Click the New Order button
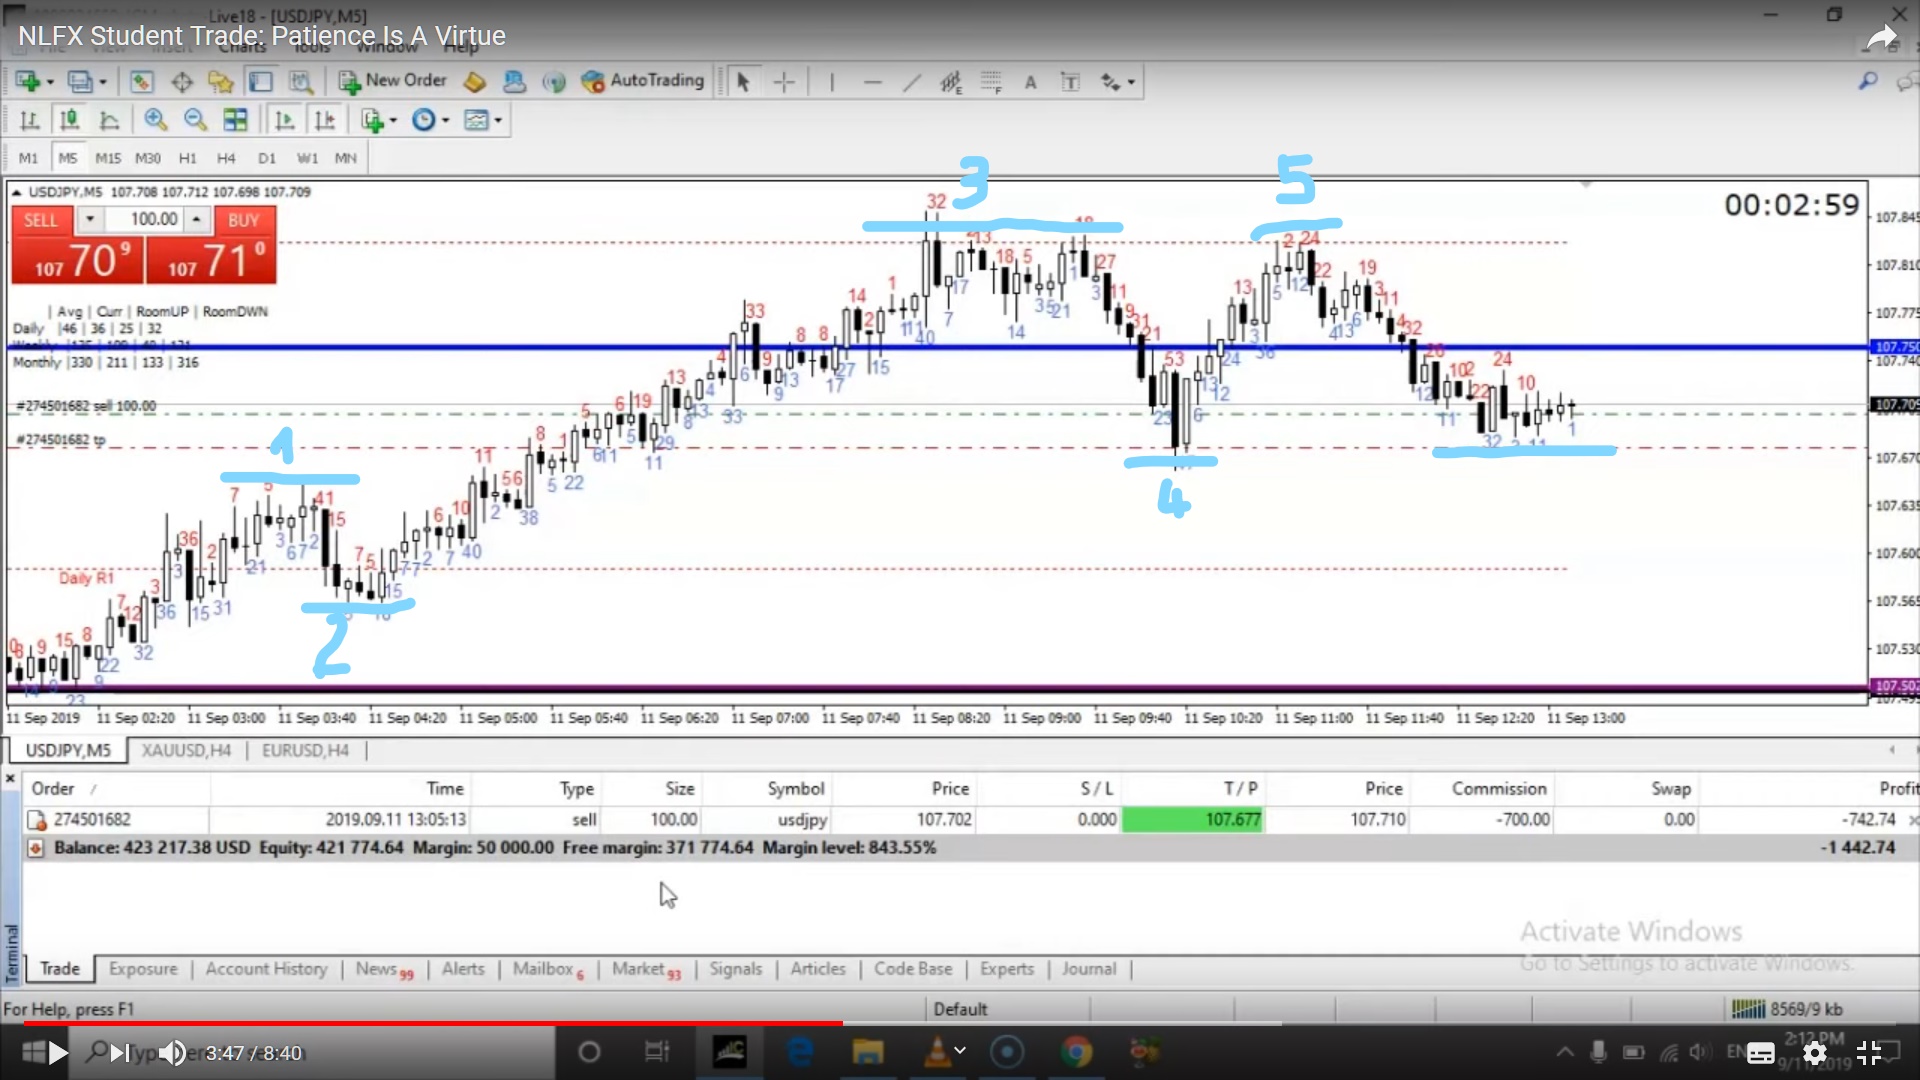Image resolution: width=1920 pixels, height=1080 pixels. (x=393, y=81)
